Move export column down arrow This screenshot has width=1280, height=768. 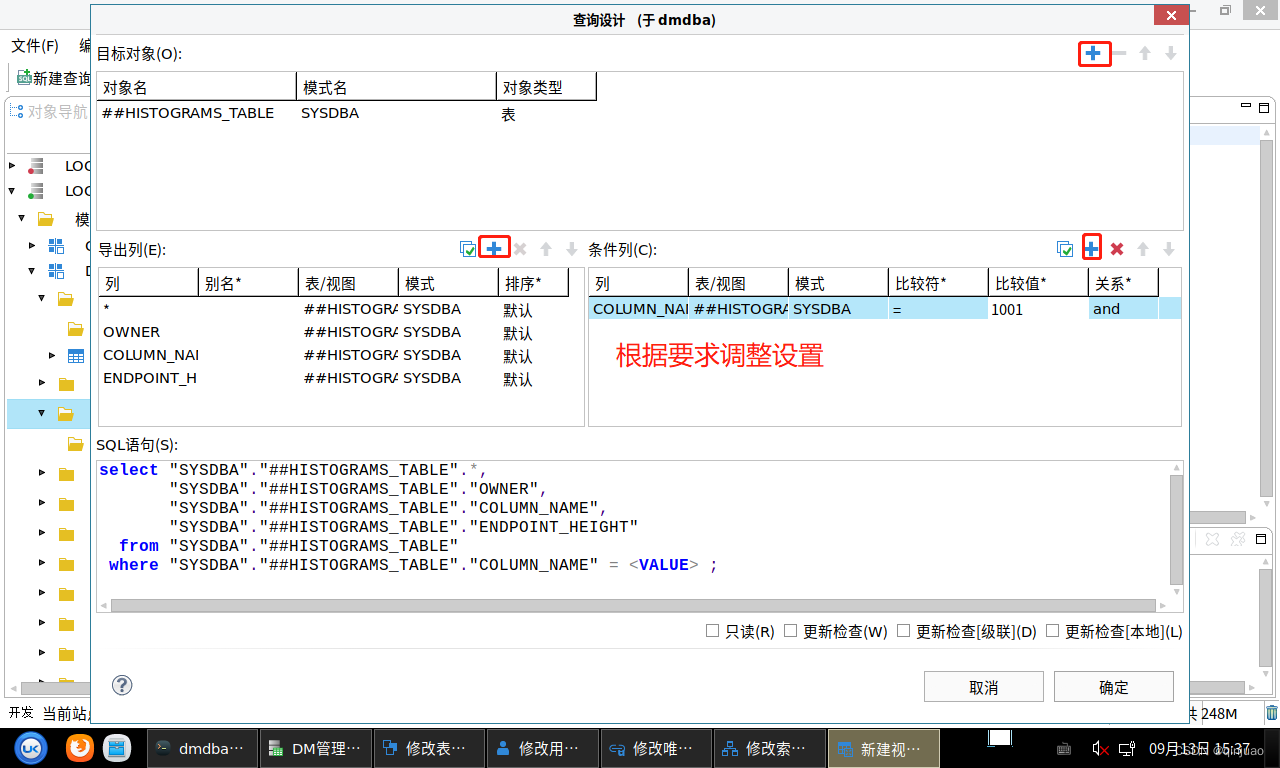pyautogui.click(x=572, y=249)
